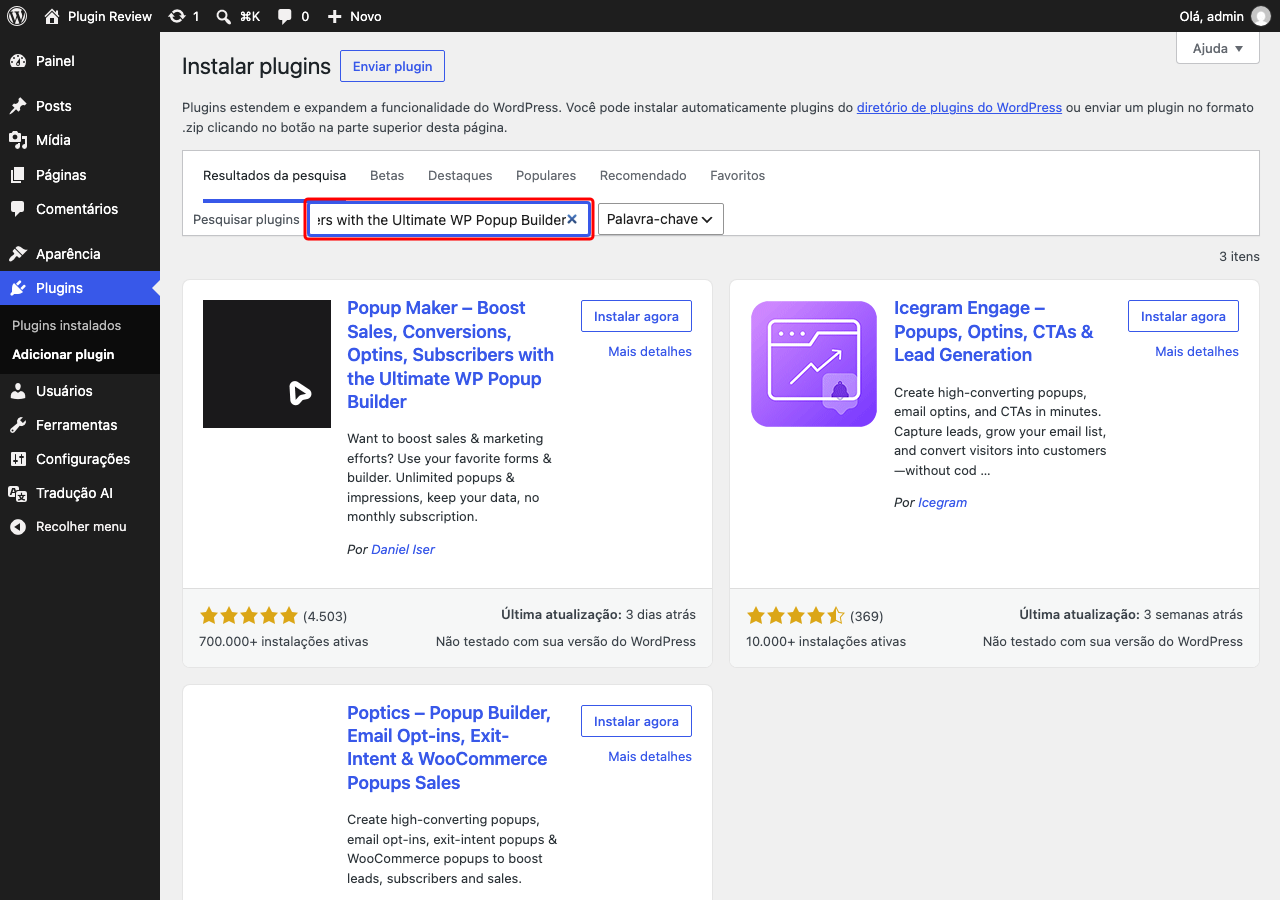
Task: Click the Posts pin icon
Action: (x=18, y=106)
